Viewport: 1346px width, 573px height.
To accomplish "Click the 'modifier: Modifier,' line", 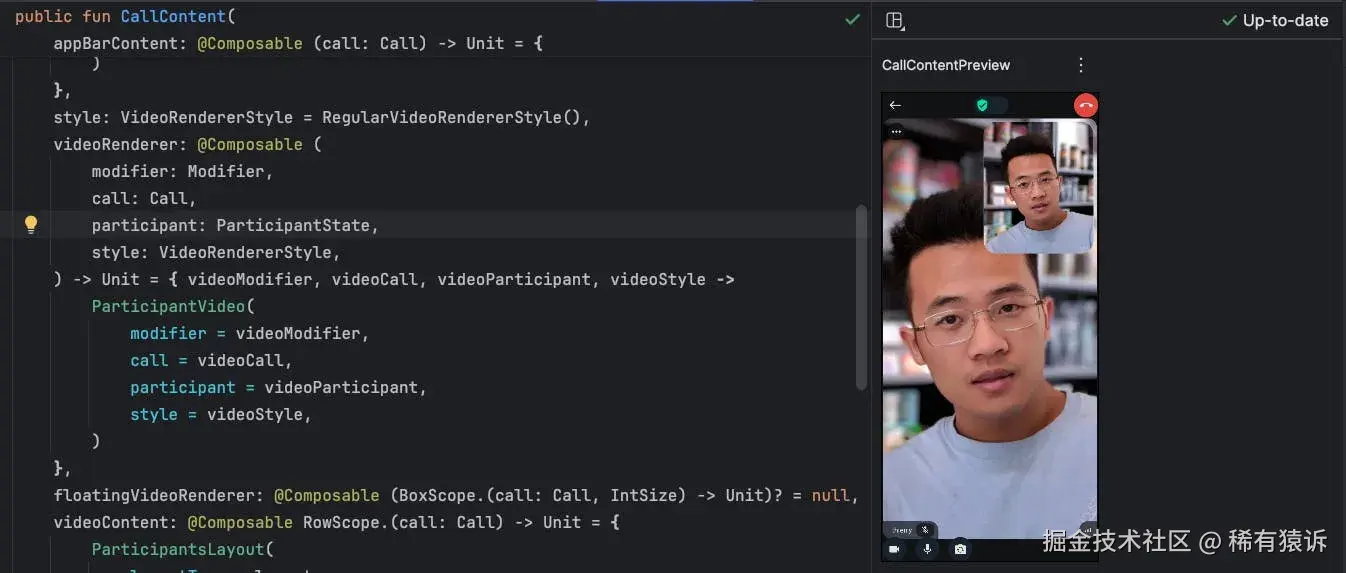I will pos(182,171).
